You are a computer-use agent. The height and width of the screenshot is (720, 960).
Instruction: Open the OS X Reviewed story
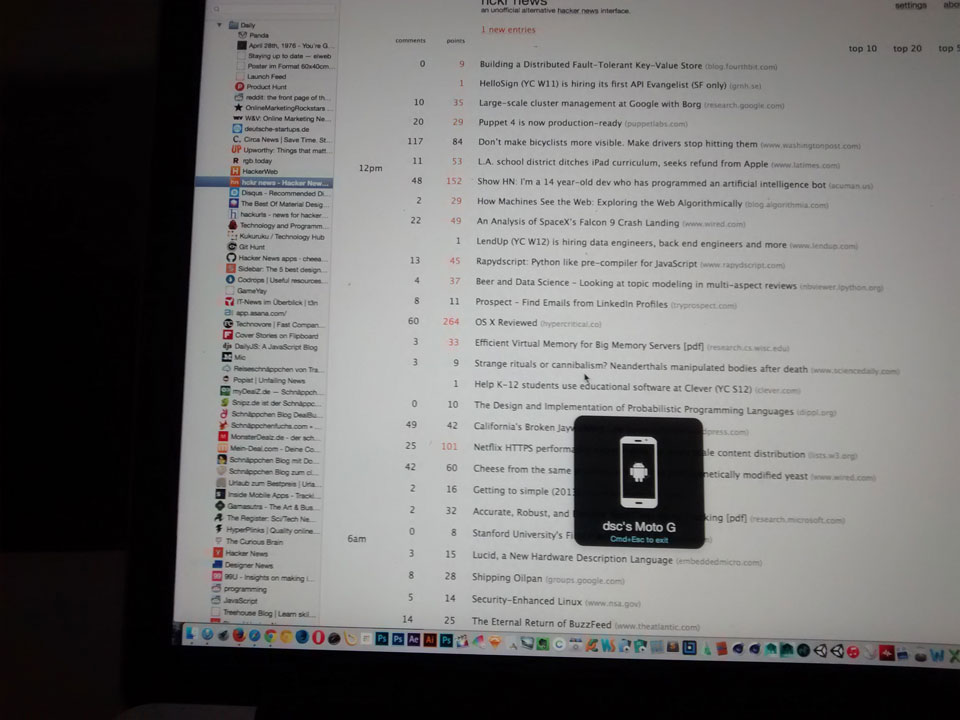tap(505, 323)
